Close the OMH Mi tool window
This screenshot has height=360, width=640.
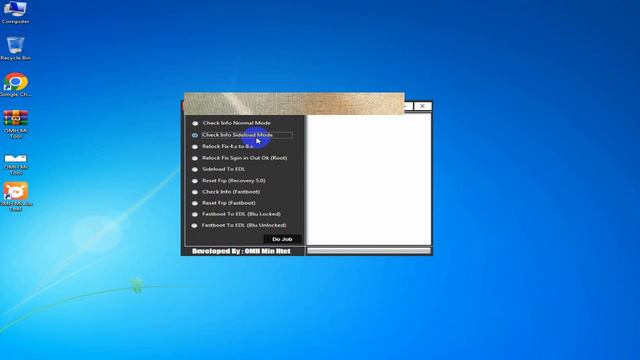422,106
